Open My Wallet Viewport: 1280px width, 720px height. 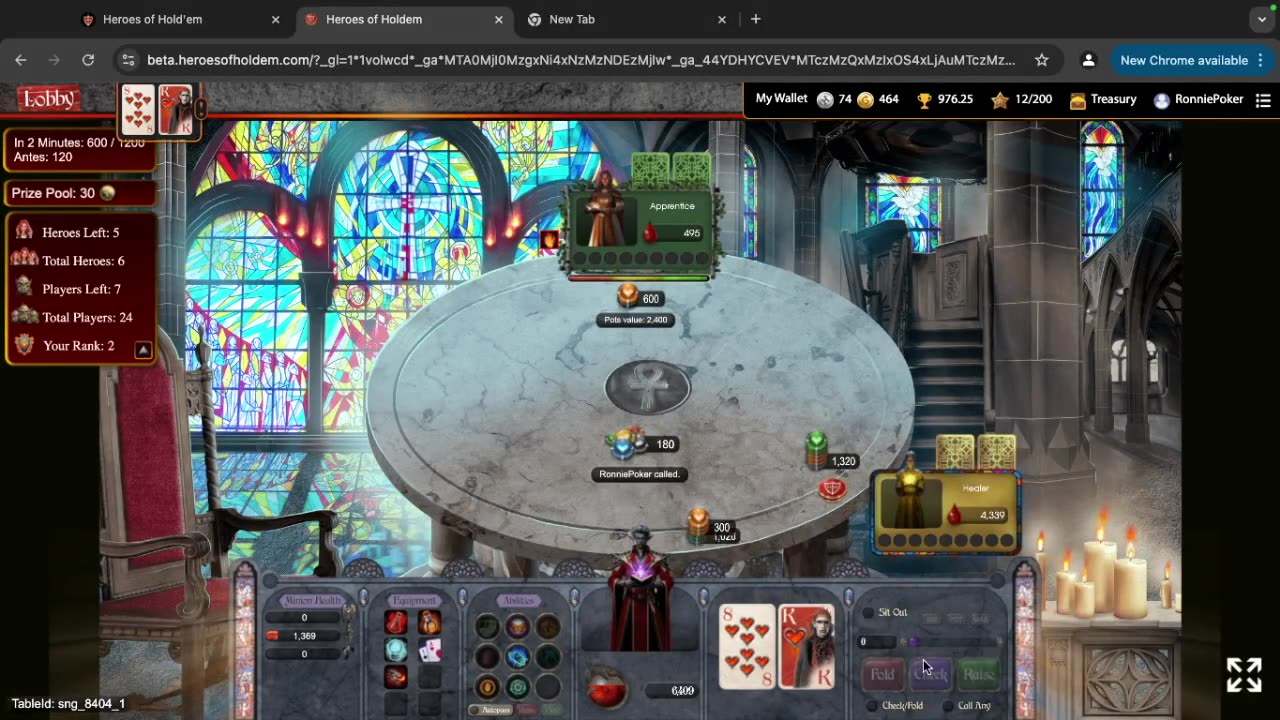tap(781, 98)
